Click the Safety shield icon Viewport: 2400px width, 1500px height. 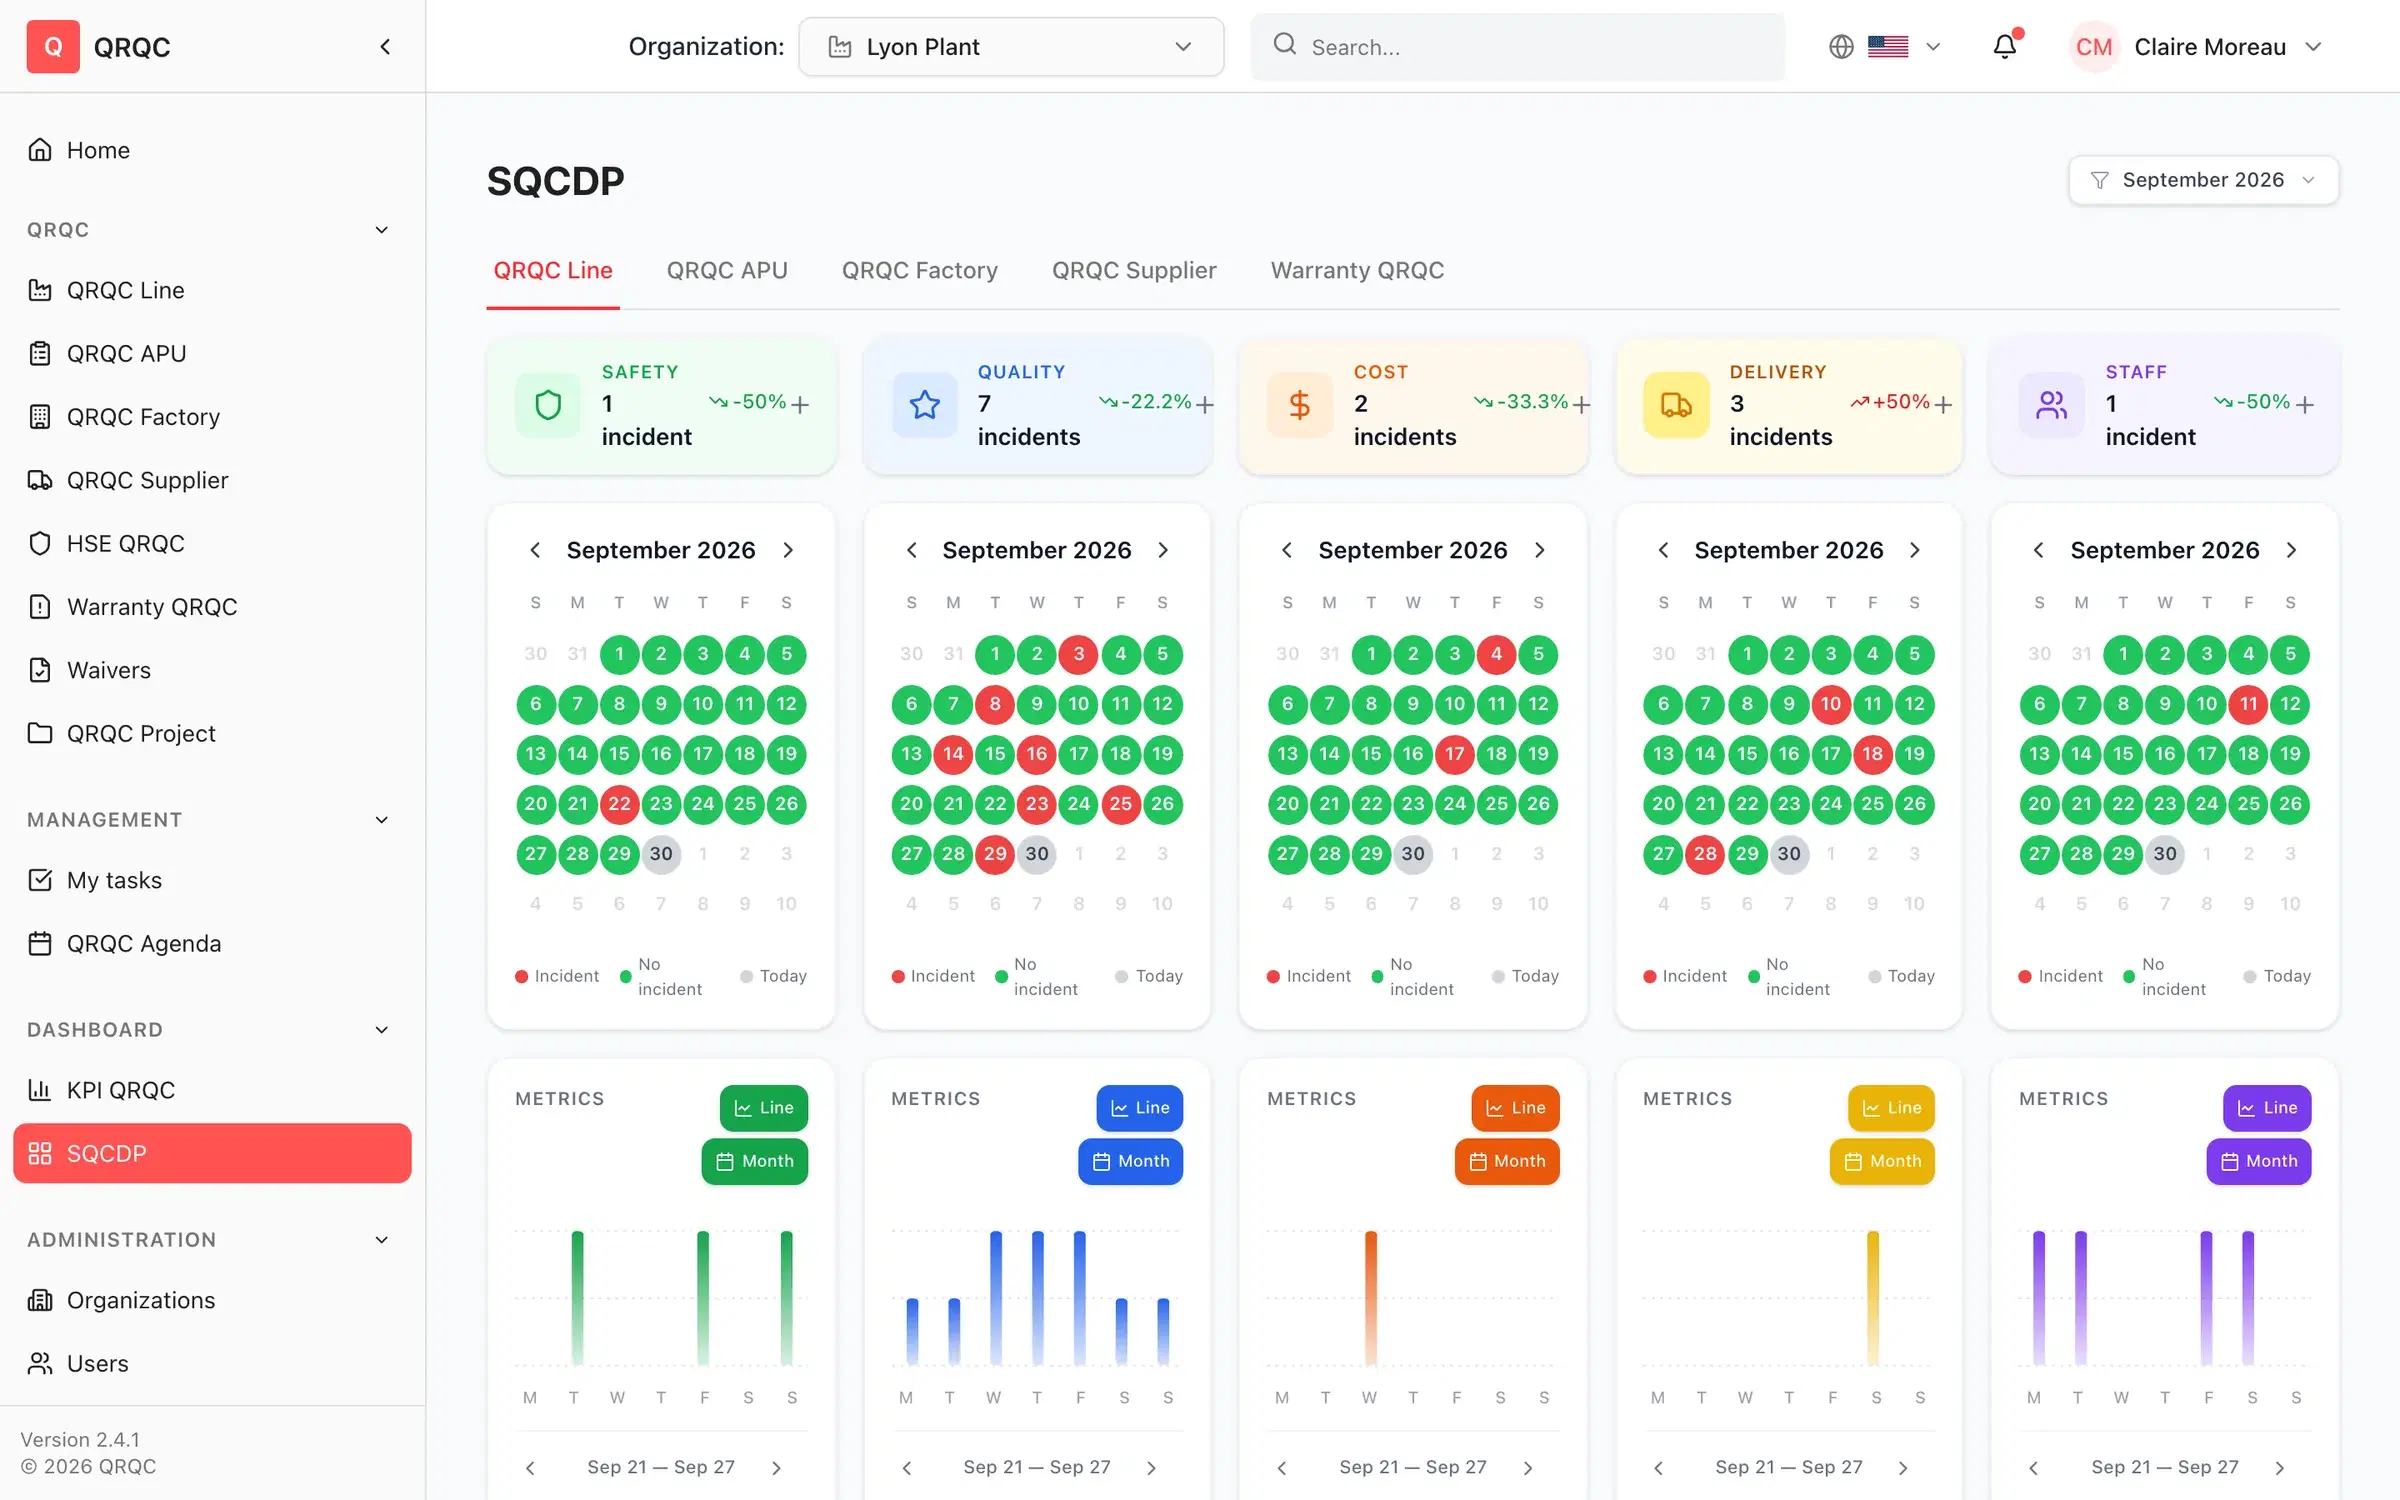[x=548, y=405]
